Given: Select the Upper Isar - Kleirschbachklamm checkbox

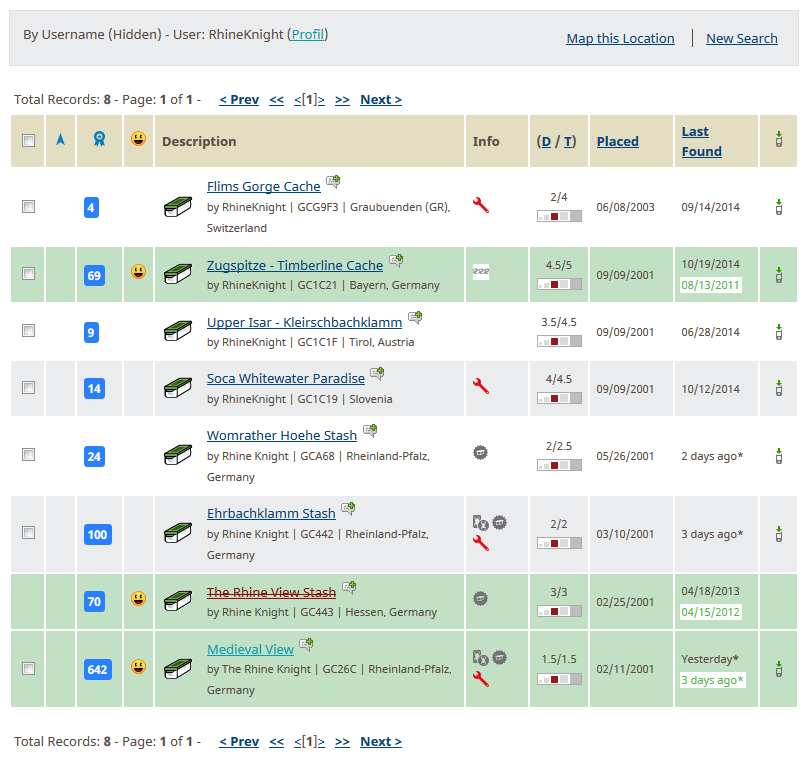Looking at the screenshot, I should coord(28,331).
